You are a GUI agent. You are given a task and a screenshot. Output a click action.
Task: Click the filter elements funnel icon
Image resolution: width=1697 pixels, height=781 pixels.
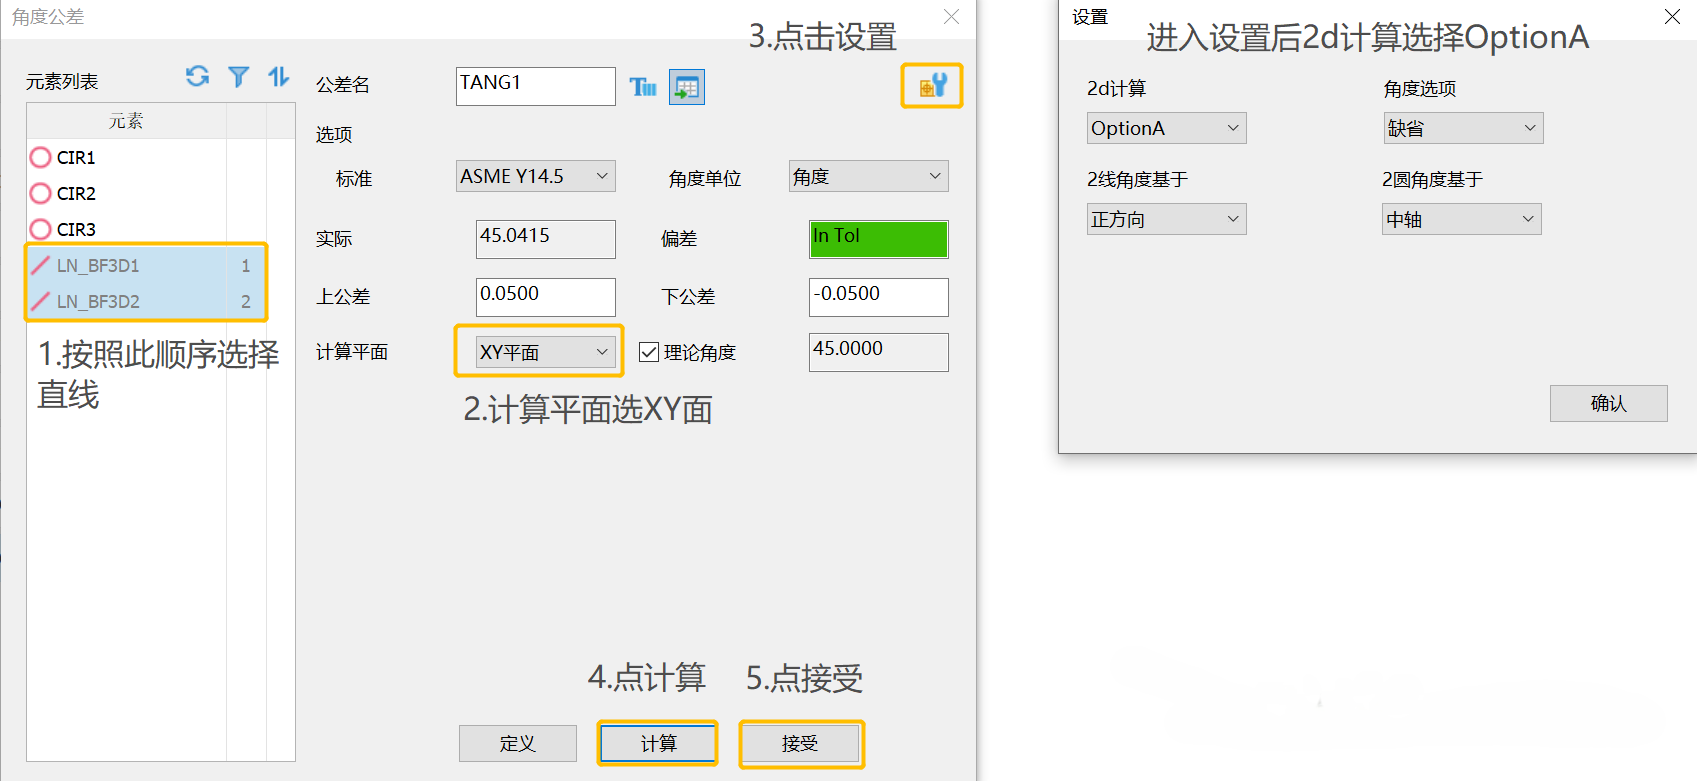pyautogui.click(x=238, y=77)
